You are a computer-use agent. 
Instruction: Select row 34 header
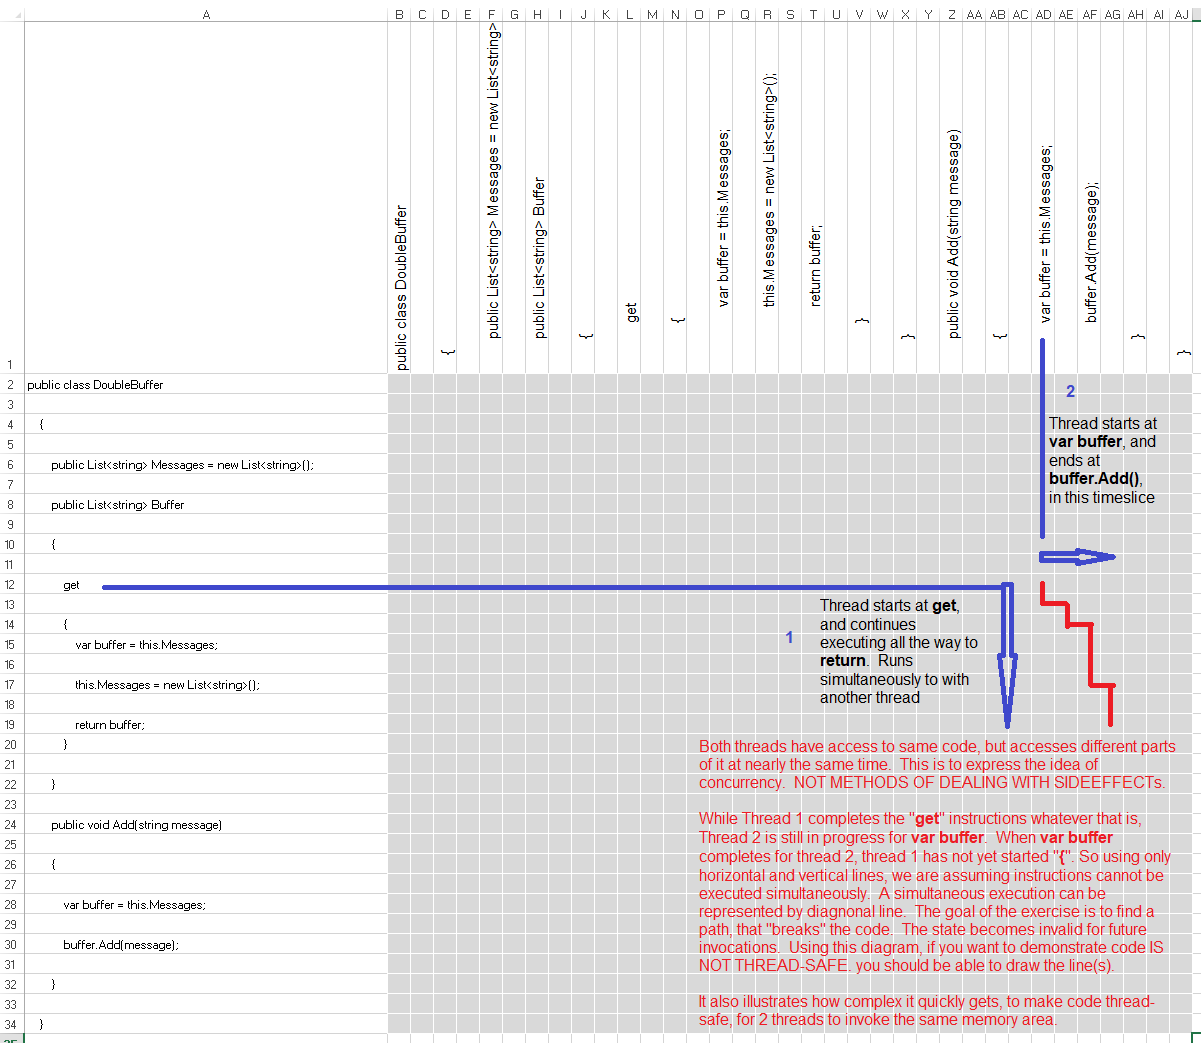click(x=12, y=1024)
